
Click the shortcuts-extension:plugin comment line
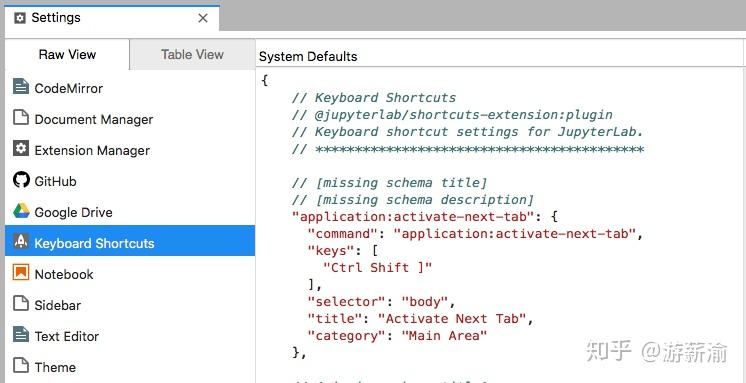[452, 115]
